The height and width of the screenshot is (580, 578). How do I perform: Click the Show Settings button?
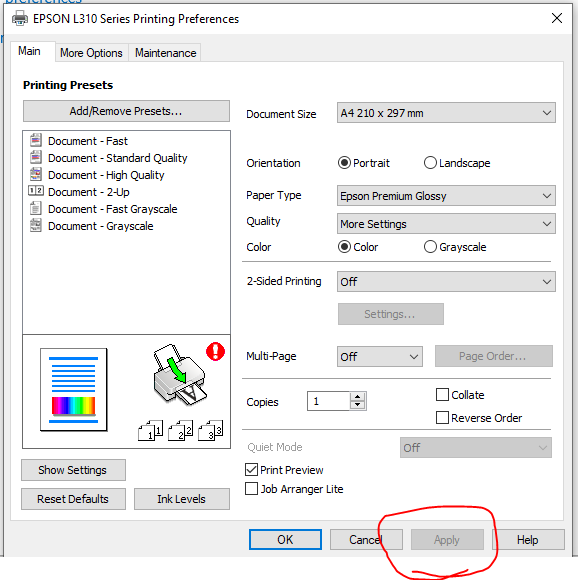(x=73, y=470)
